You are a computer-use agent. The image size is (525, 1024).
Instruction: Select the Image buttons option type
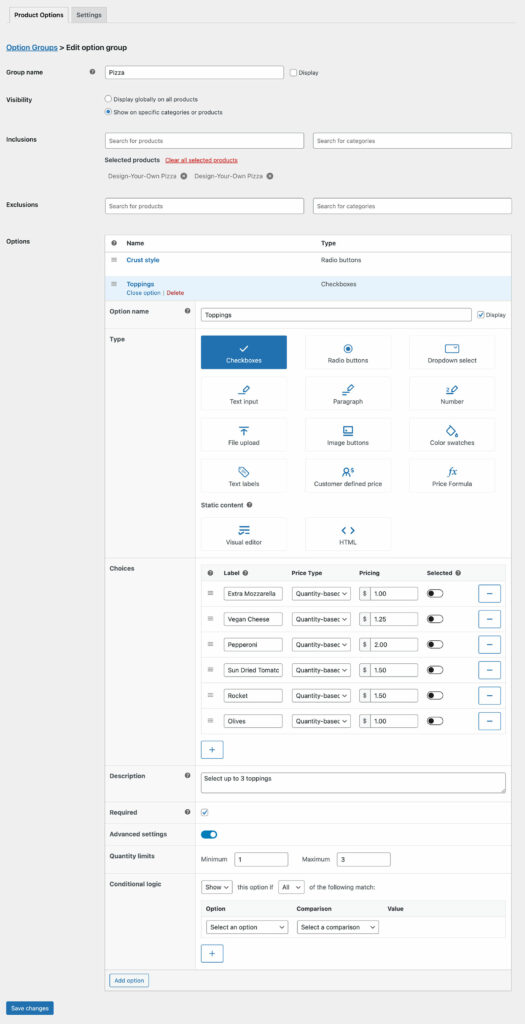[x=348, y=434]
